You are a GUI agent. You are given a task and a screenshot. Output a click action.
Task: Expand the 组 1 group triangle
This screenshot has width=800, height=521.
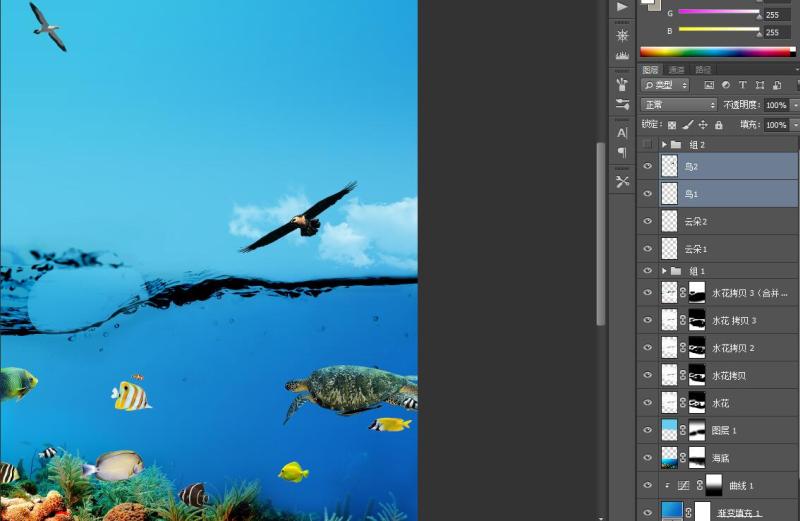(664, 270)
